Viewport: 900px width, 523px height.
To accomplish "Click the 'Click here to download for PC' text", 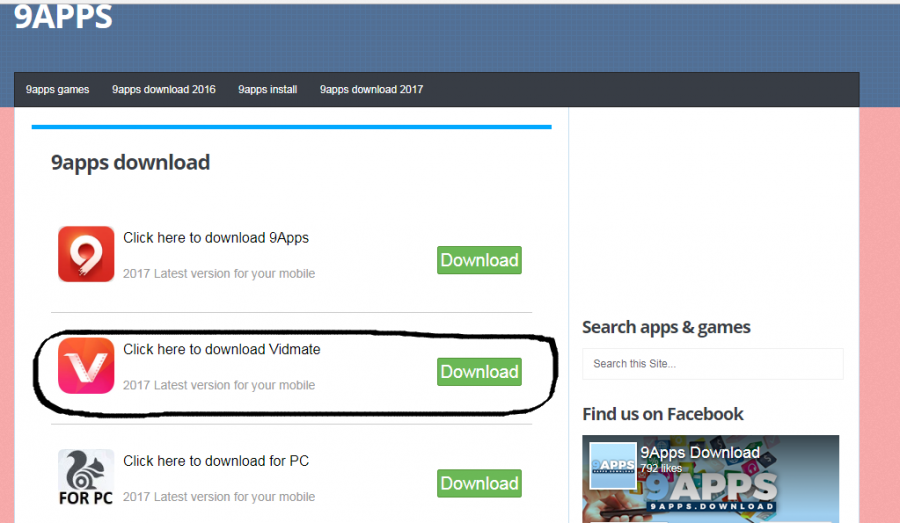I will point(216,461).
